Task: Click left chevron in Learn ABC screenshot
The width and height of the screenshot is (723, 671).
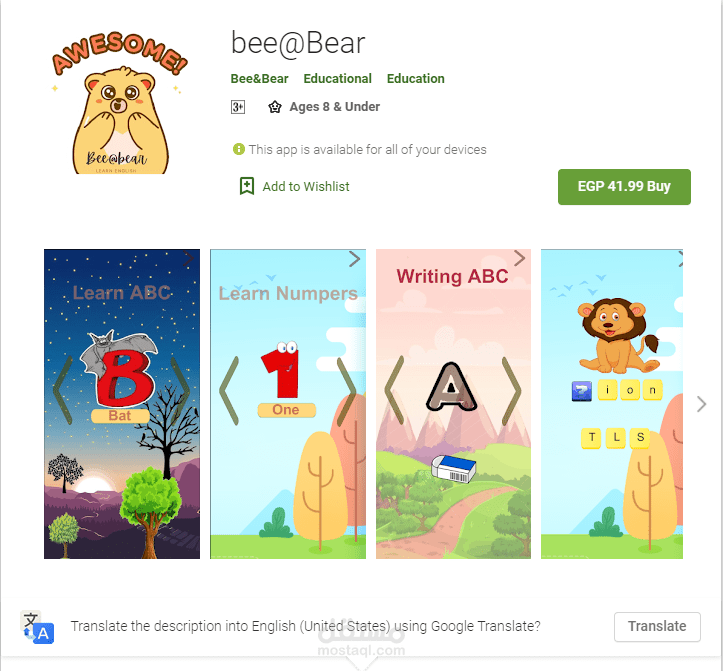Action: 63,390
